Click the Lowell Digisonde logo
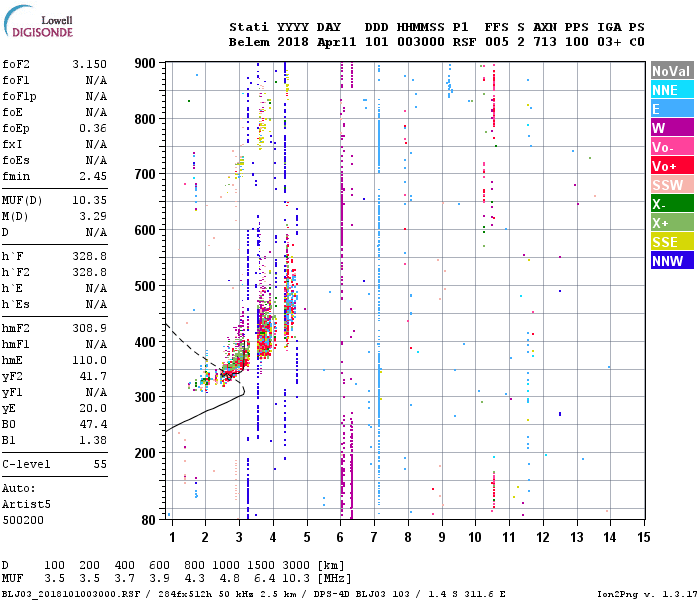The width and height of the screenshot is (700, 600). pos(38,21)
